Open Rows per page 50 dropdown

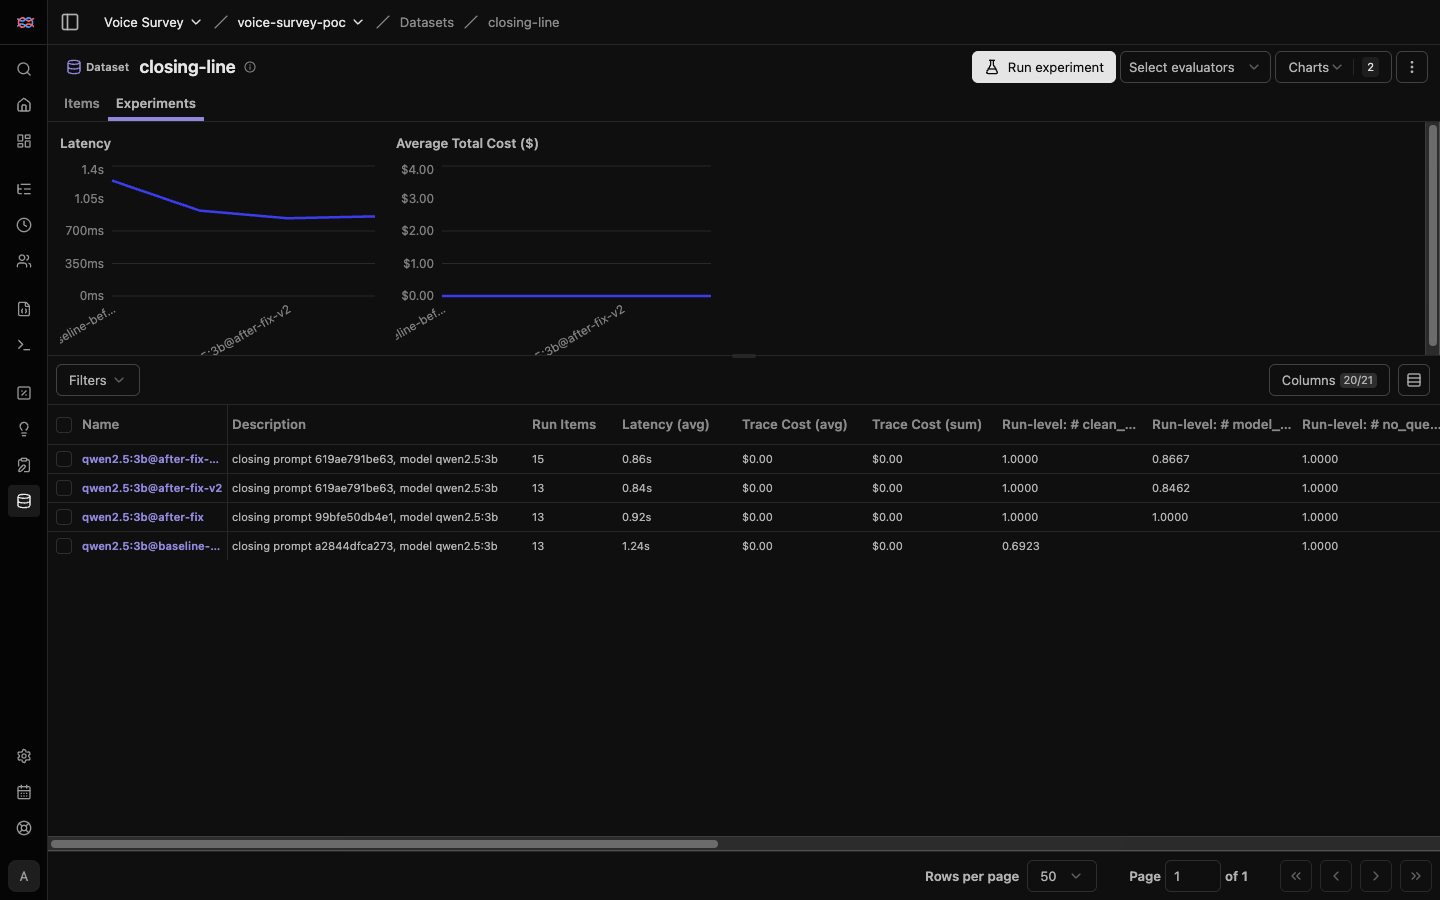[x=1062, y=876]
